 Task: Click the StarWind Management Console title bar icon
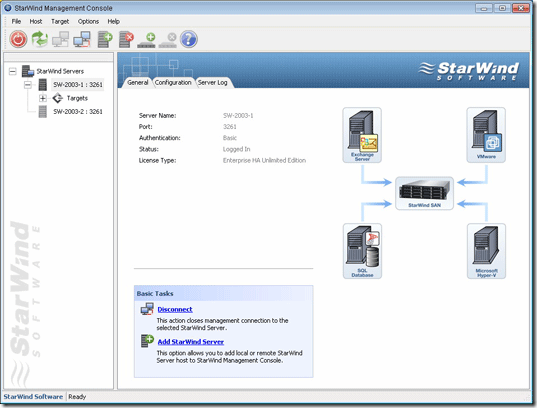pyautogui.click(x=8, y=8)
